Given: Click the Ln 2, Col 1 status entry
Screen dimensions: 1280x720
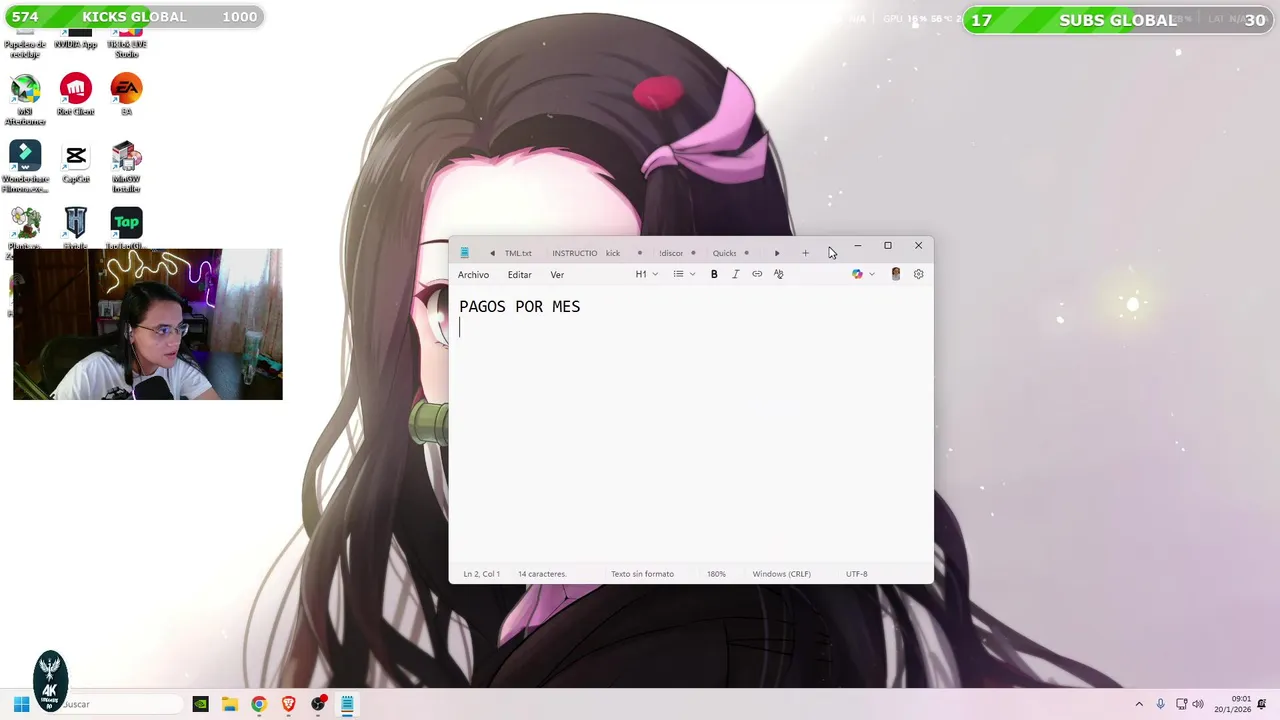Looking at the screenshot, I should click(x=481, y=574).
